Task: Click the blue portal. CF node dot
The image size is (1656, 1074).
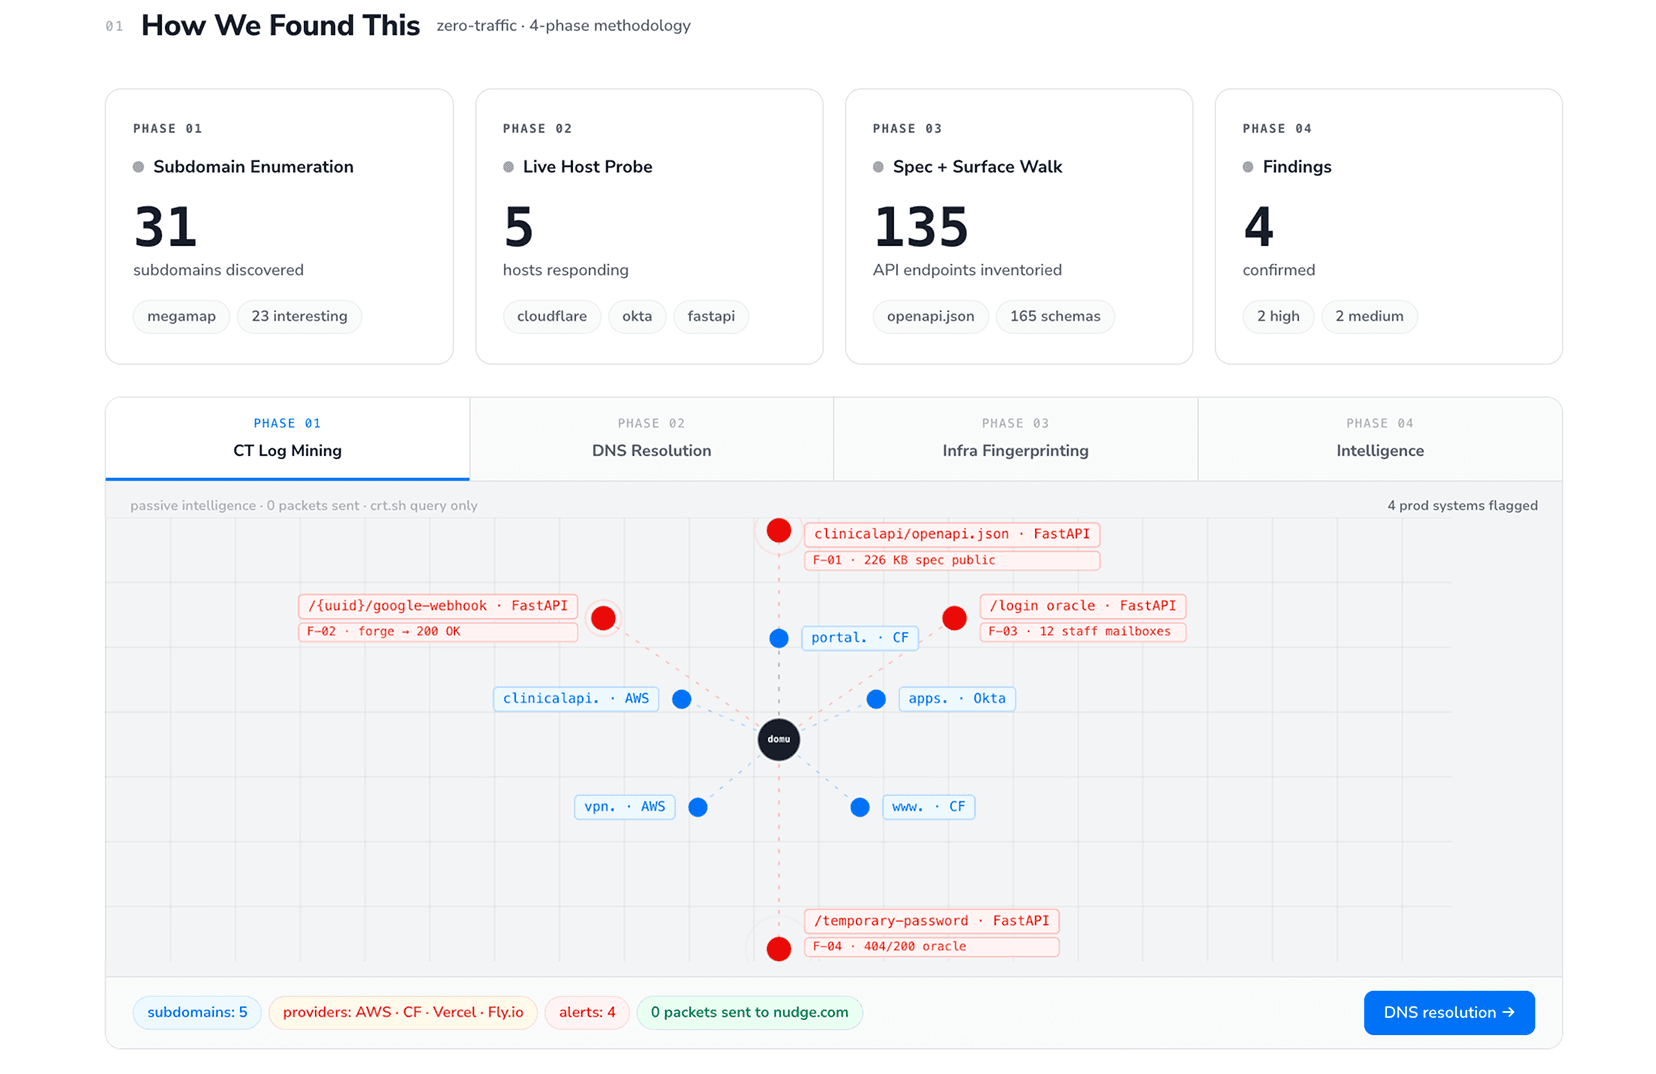Action: coord(779,638)
